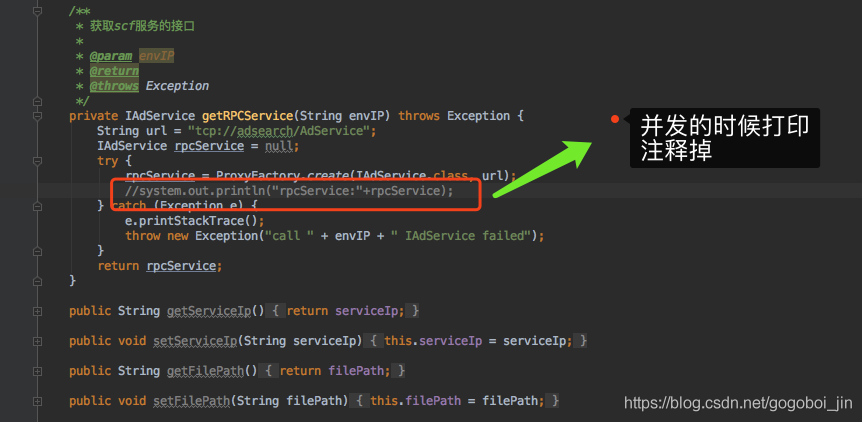Click the "tcp://adsearch/AdService" string literal
This screenshot has width=862, height=422.
coord(281,131)
